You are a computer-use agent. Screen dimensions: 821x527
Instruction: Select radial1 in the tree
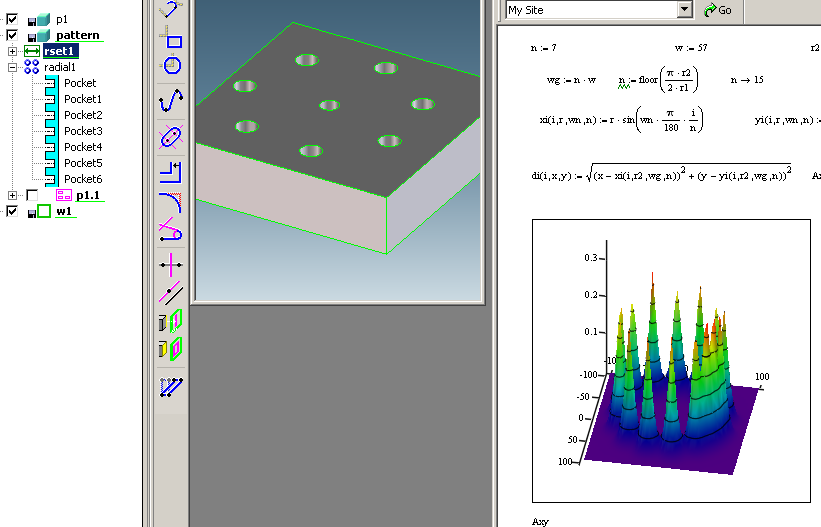(x=60, y=67)
